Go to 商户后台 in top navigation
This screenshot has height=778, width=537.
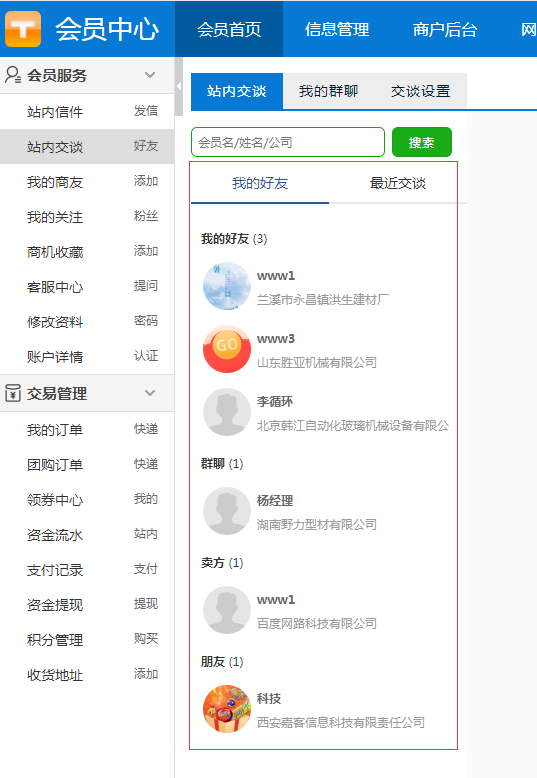pyautogui.click(x=445, y=29)
